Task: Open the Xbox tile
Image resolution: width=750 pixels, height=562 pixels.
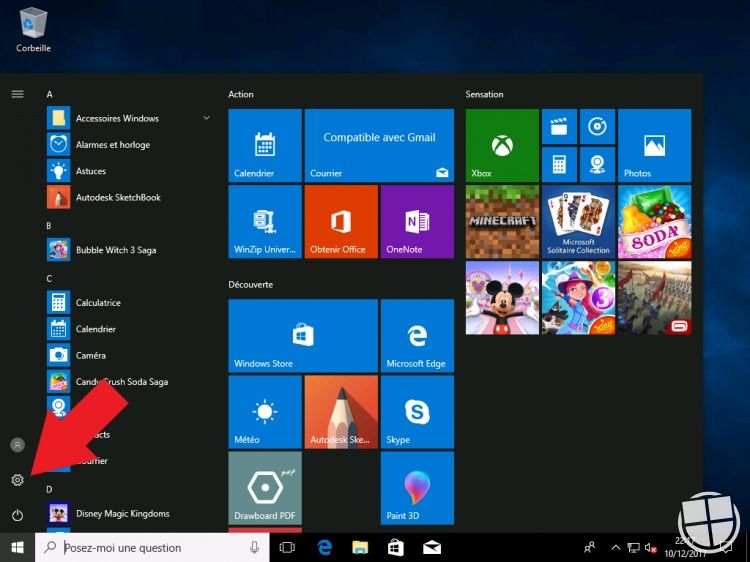Action: (x=502, y=146)
